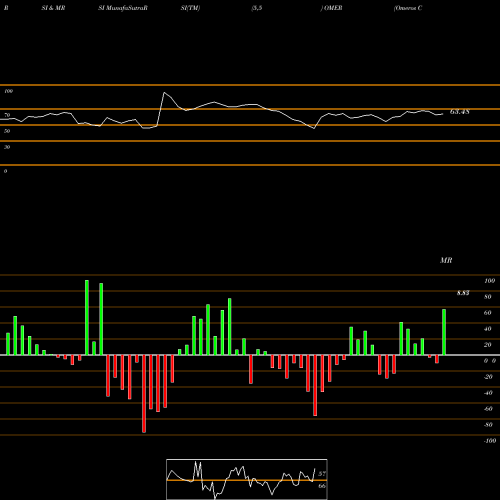Click the MunafaSutra header label

(x=128, y=8)
